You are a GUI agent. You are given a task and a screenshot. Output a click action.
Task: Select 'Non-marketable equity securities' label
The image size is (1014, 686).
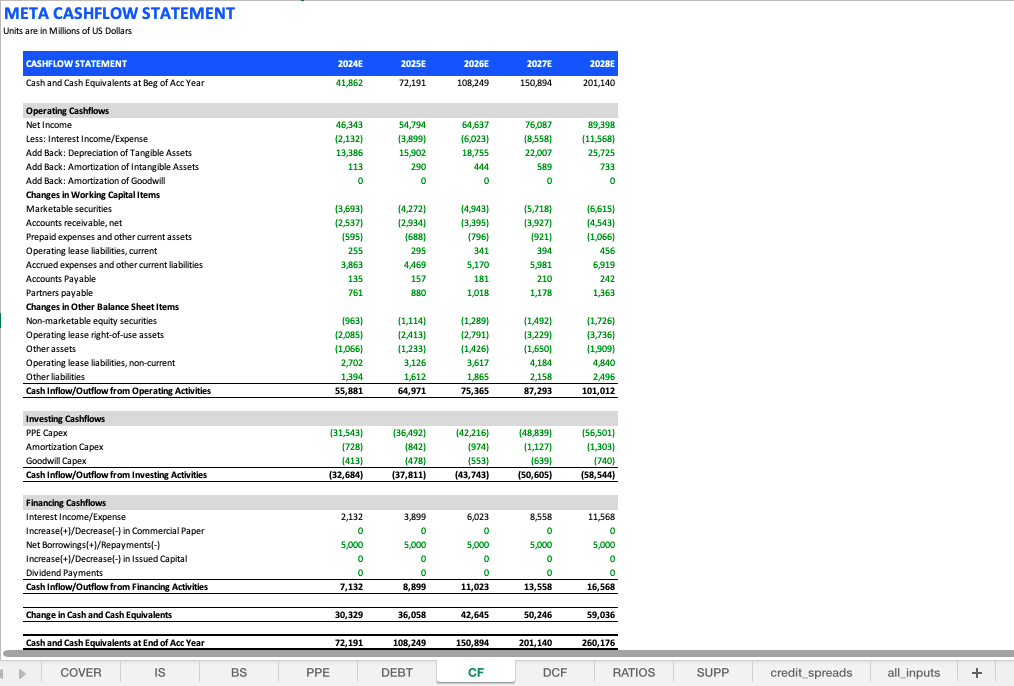coord(91,321)
